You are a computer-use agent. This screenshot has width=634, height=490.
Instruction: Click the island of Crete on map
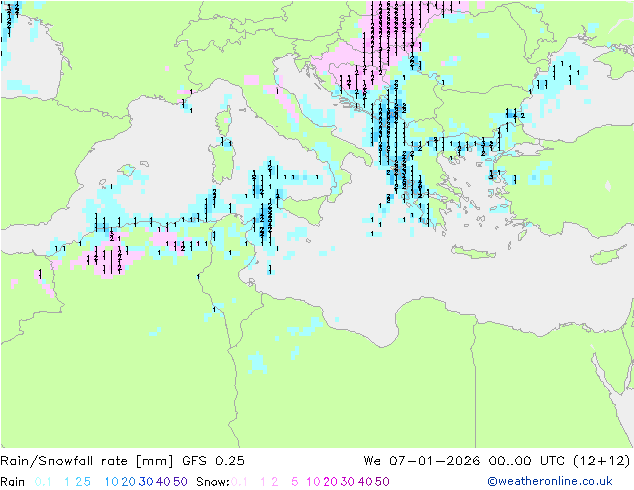(473, 252)
